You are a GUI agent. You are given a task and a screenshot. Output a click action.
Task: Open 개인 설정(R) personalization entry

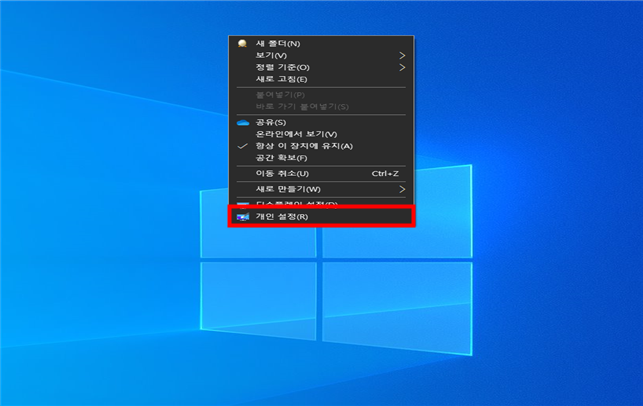(x=321, y=217)
